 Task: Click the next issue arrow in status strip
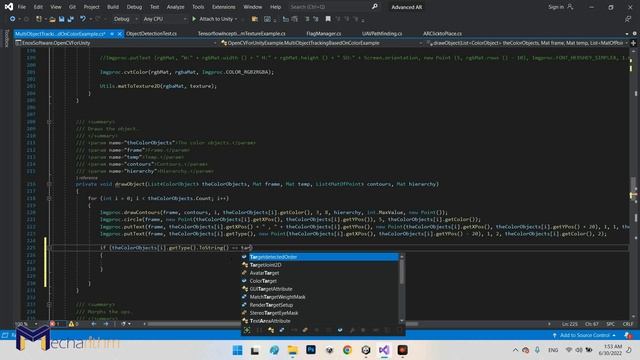tap(106, 324)
